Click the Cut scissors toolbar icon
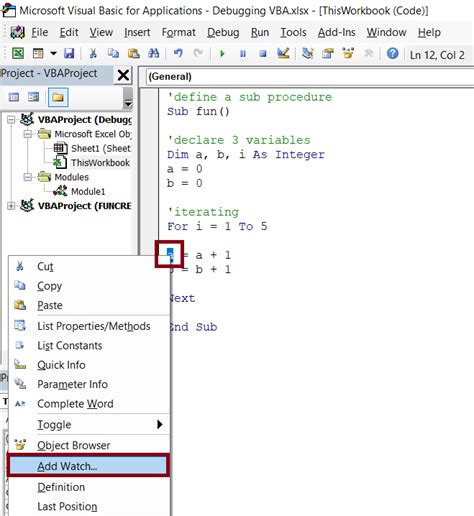 (93, 53)
